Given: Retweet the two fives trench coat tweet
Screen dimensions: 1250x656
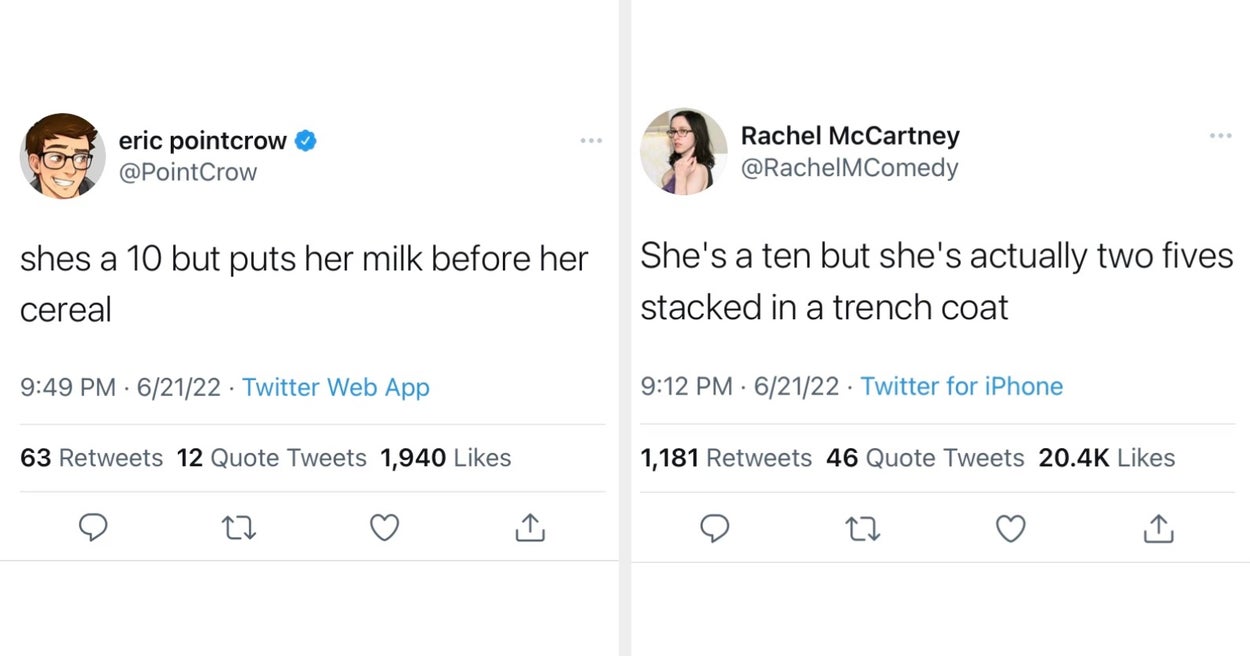Looking at the screenshot, I should [x=863, y=528].
